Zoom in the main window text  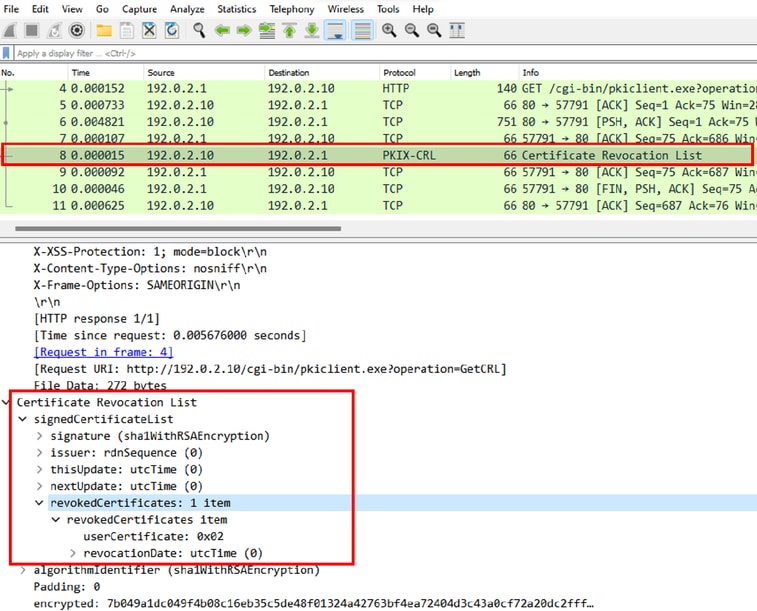point(389,30)
